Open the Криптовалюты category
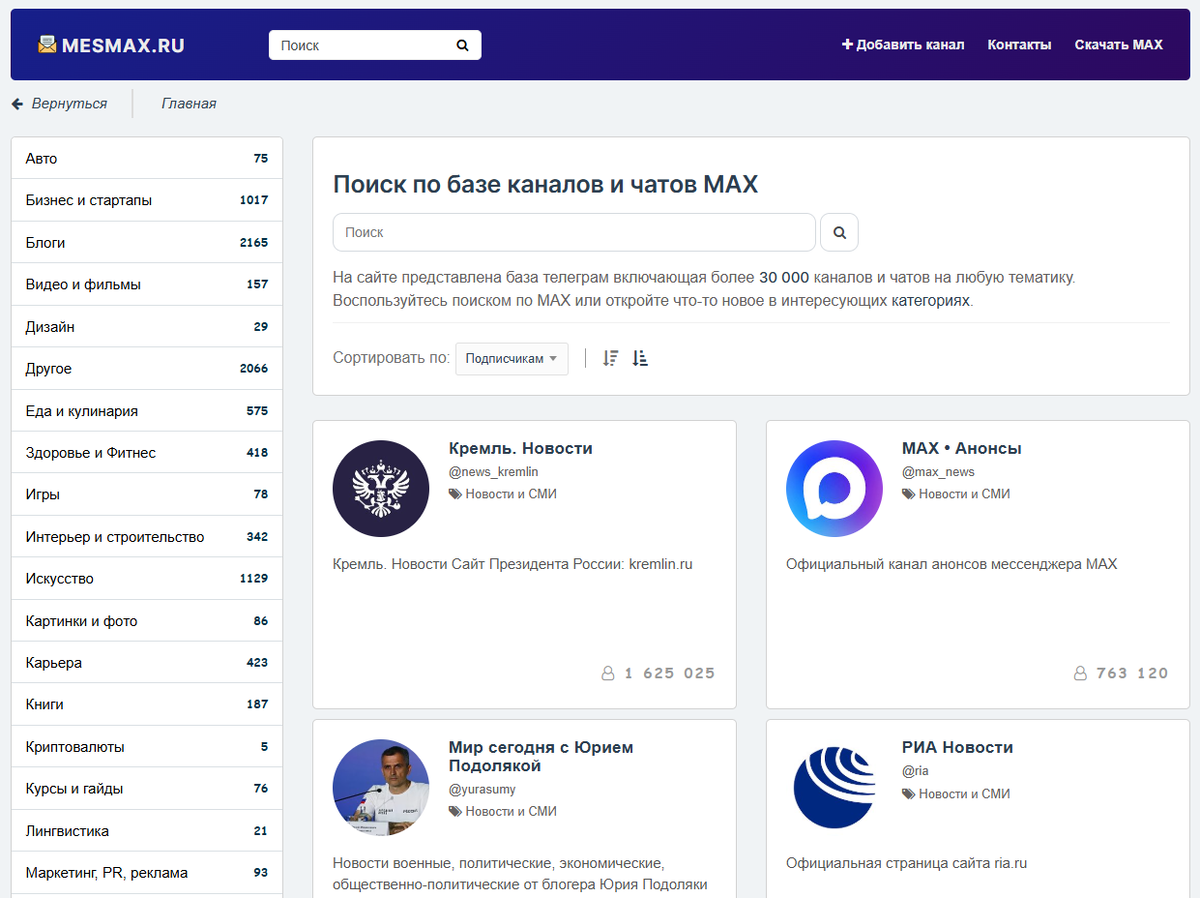 [x=147, y=747]
